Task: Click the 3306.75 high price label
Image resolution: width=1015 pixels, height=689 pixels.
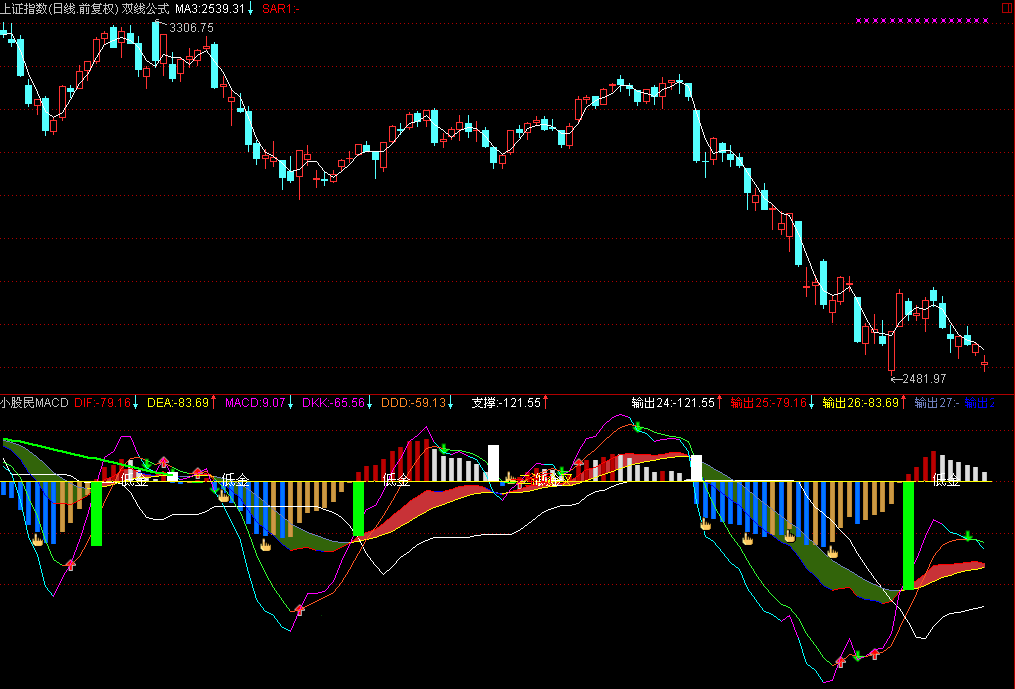Action: tap(191, 28)
